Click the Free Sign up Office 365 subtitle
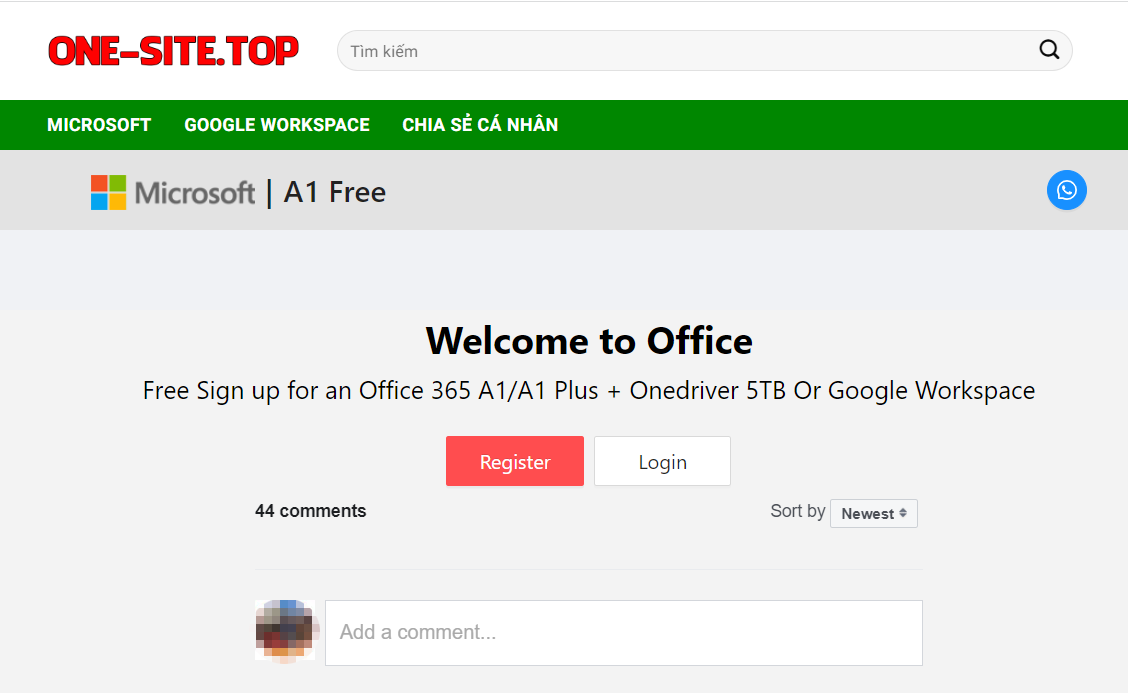The height and width of the screenshot is (693, 1128). [588, 390]
